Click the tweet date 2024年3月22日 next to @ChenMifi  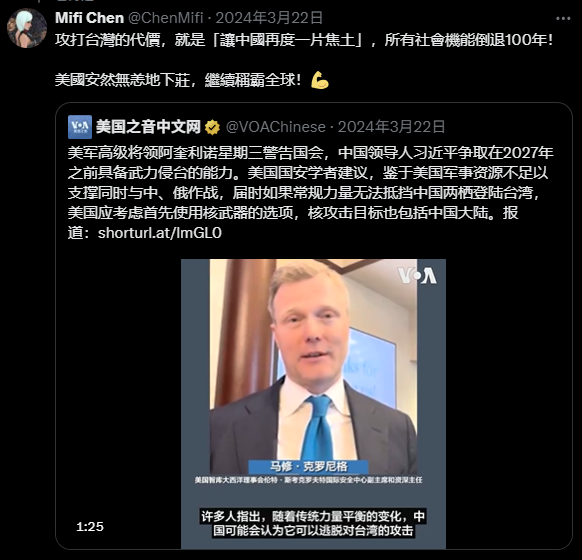[269, 18]
